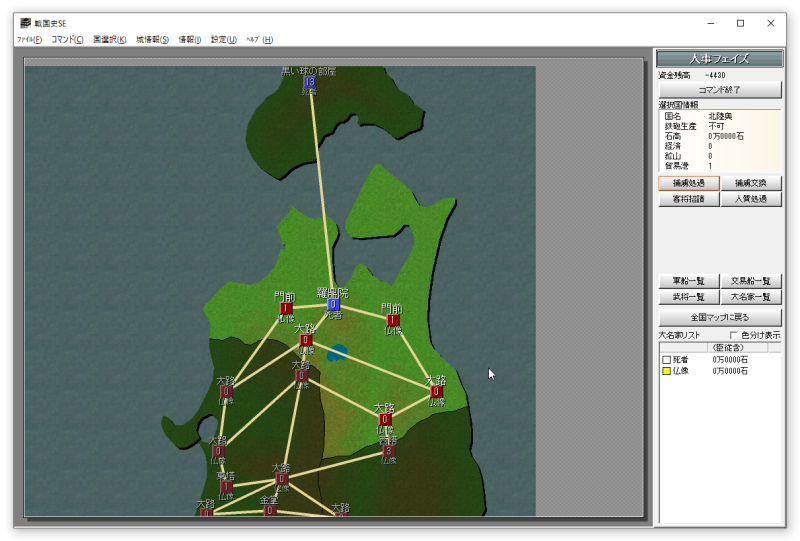Screen dimensions: 800x541
Task: Open the 軍船一覧 list
Action: pyautogui.click(x=689, y=281)
